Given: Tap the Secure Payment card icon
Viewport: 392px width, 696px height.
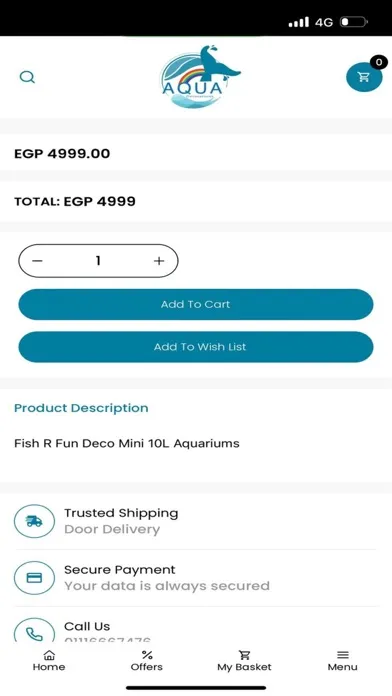Looking at the screenshot, I should (35, 578).
